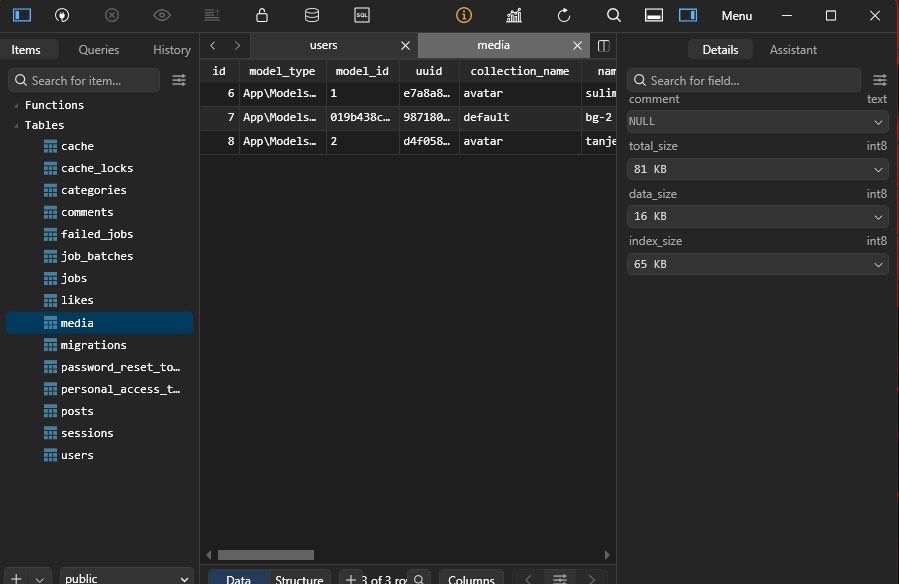Screen dimensions: 899x584
Task: Click the back navigation arrow
Action: tap(213, 45)
